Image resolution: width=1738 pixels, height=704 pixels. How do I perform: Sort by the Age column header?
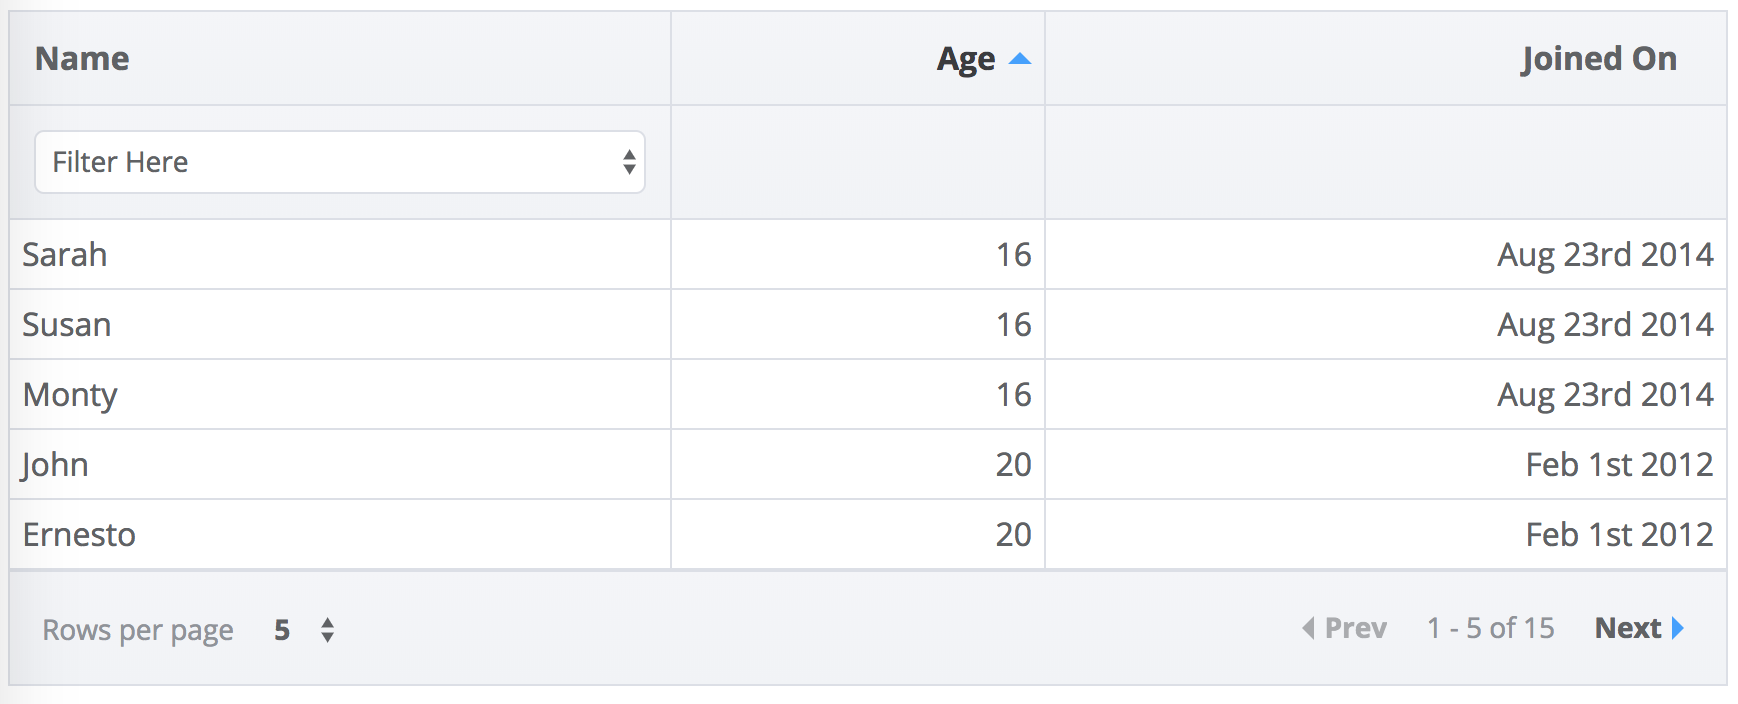pos(965,59)
